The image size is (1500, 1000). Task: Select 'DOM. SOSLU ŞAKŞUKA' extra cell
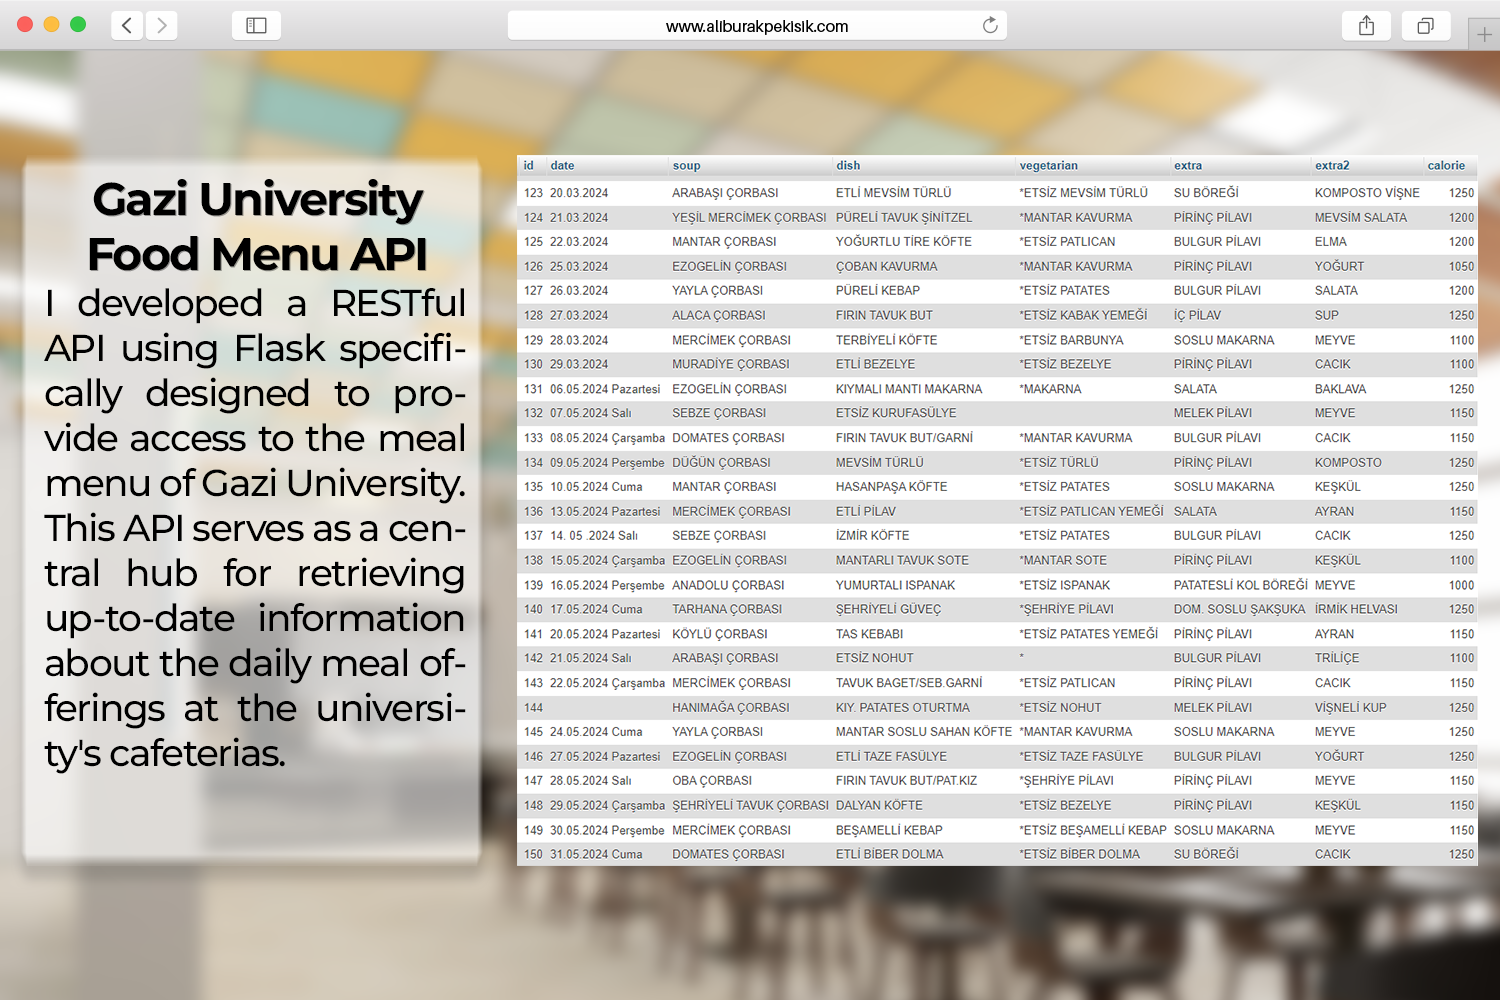(1239, 610)
